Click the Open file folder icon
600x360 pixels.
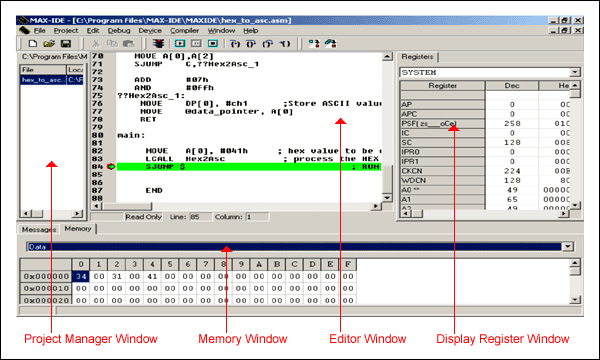pos(49,44)
